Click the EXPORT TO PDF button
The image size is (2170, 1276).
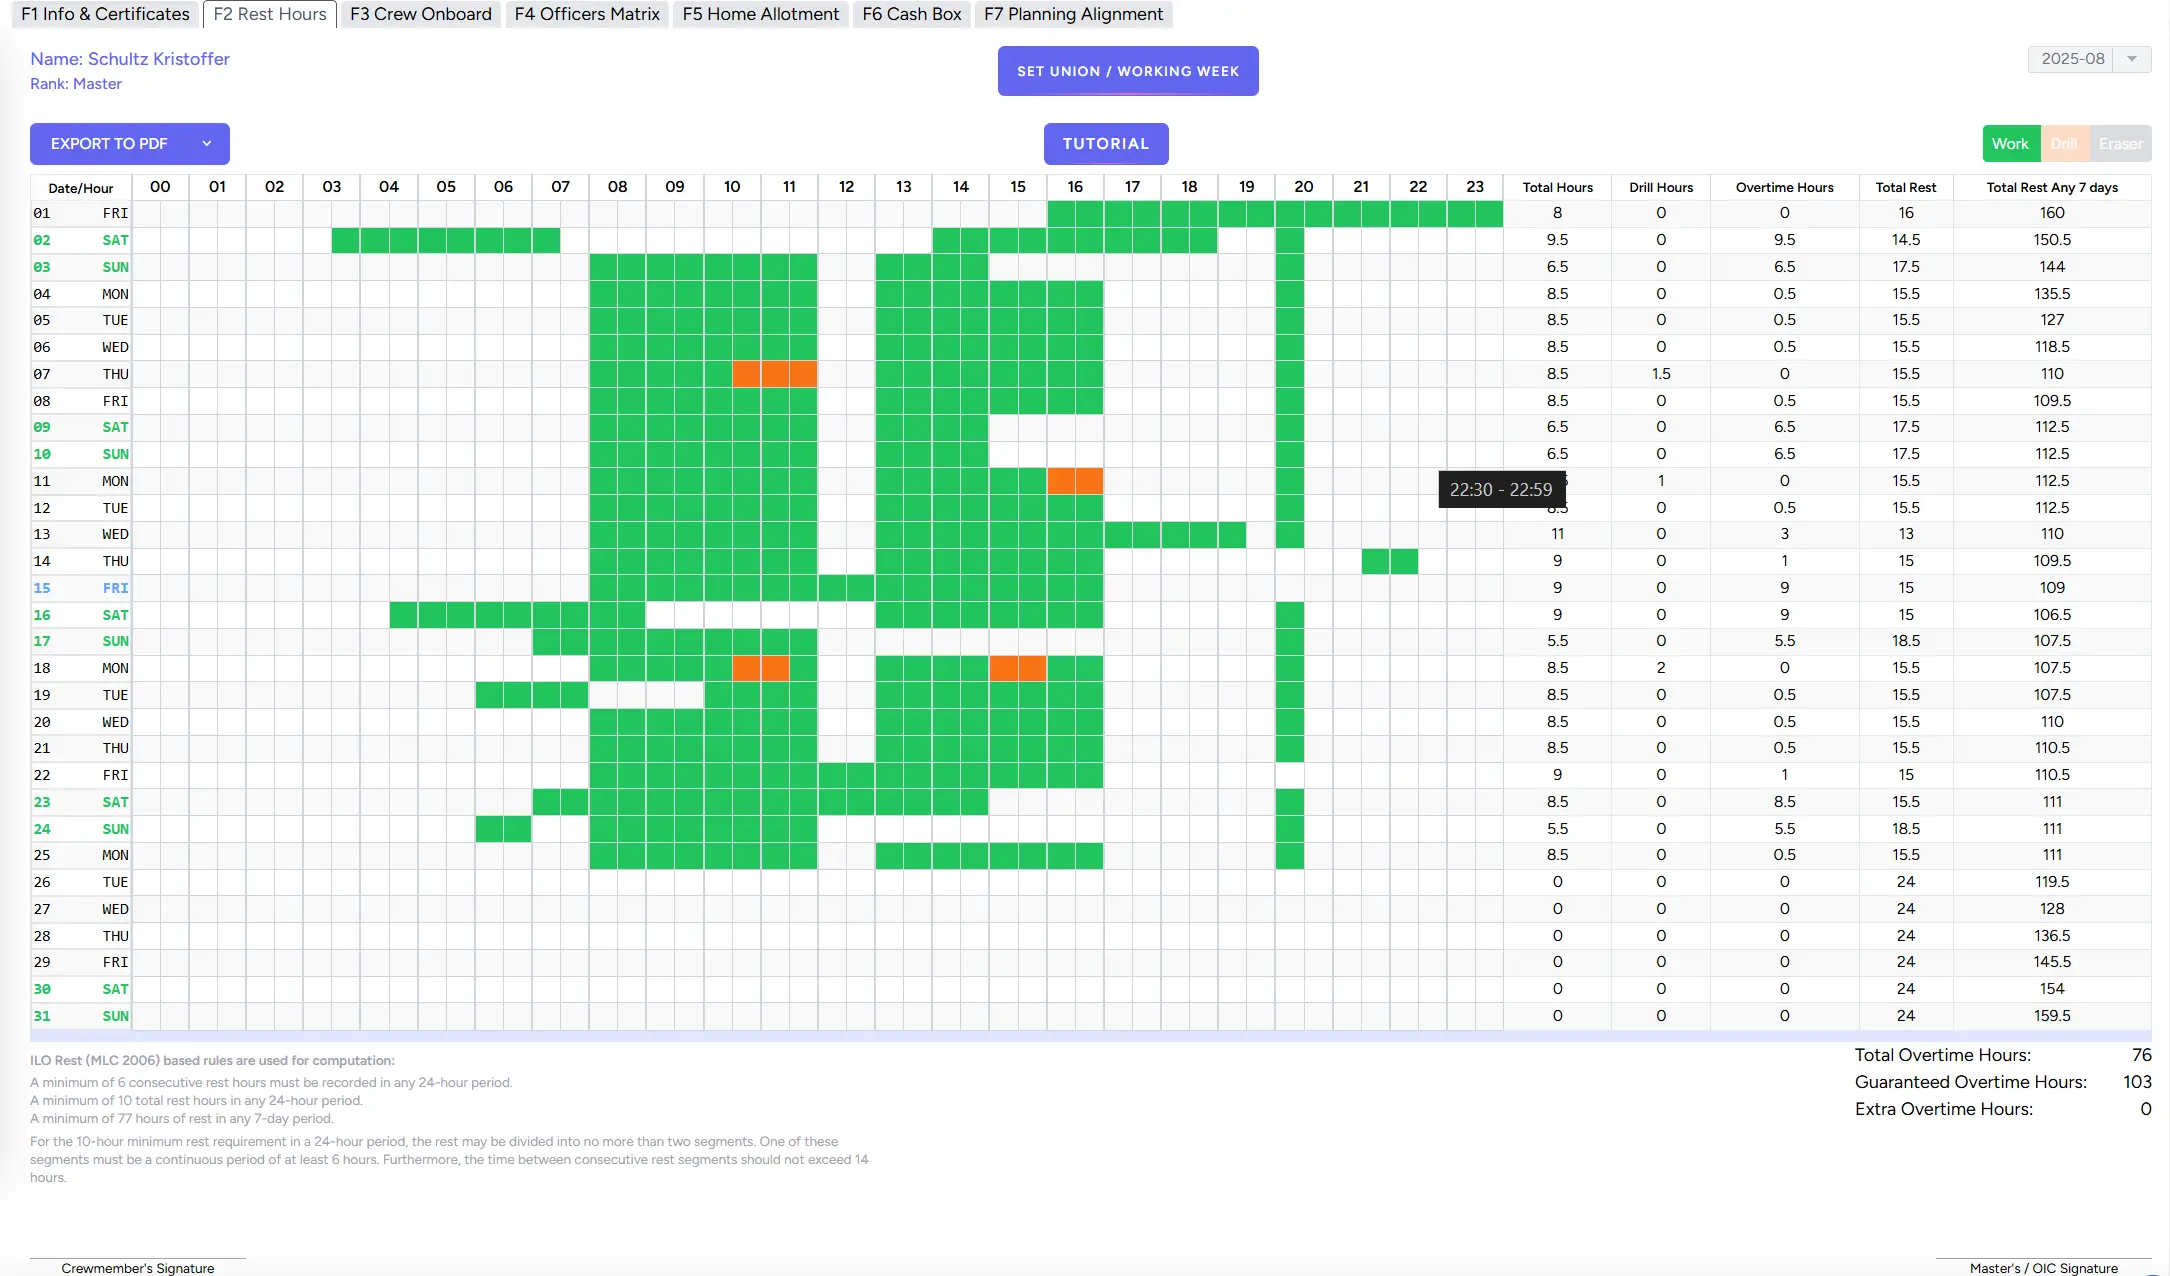click(110, 143)
